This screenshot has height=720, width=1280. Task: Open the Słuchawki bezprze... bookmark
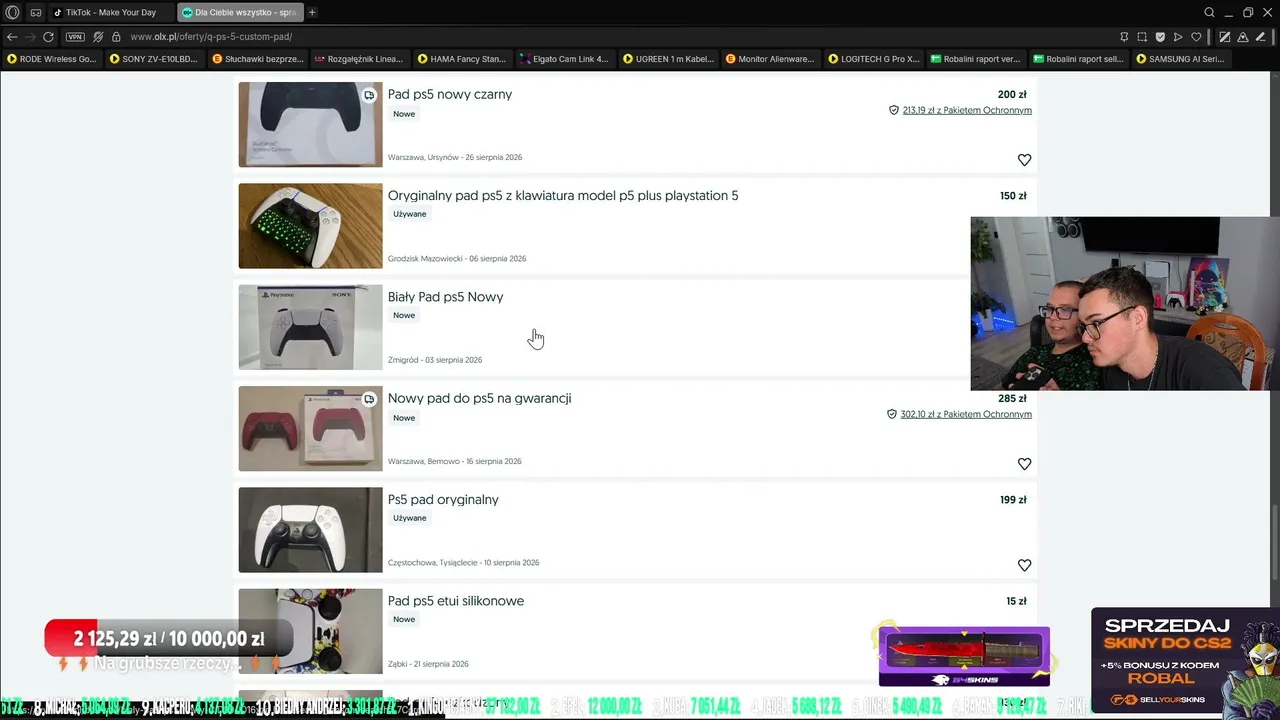pos(257,59)
